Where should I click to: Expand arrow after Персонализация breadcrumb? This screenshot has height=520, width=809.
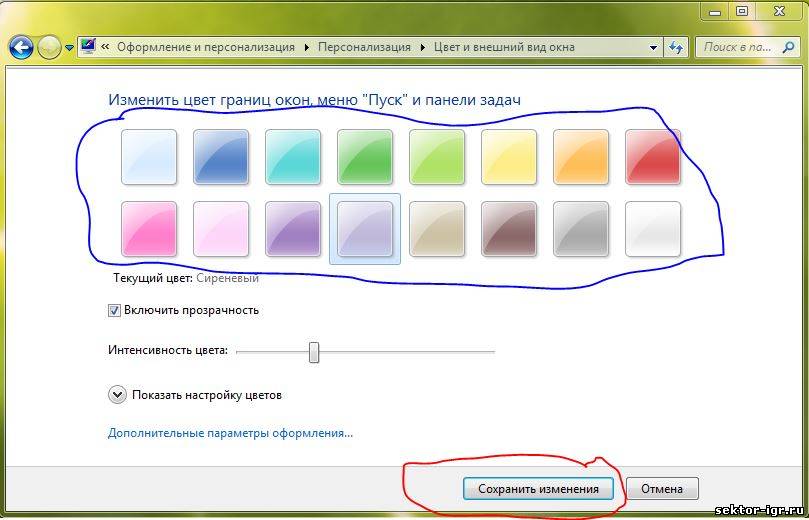point(423,47)
